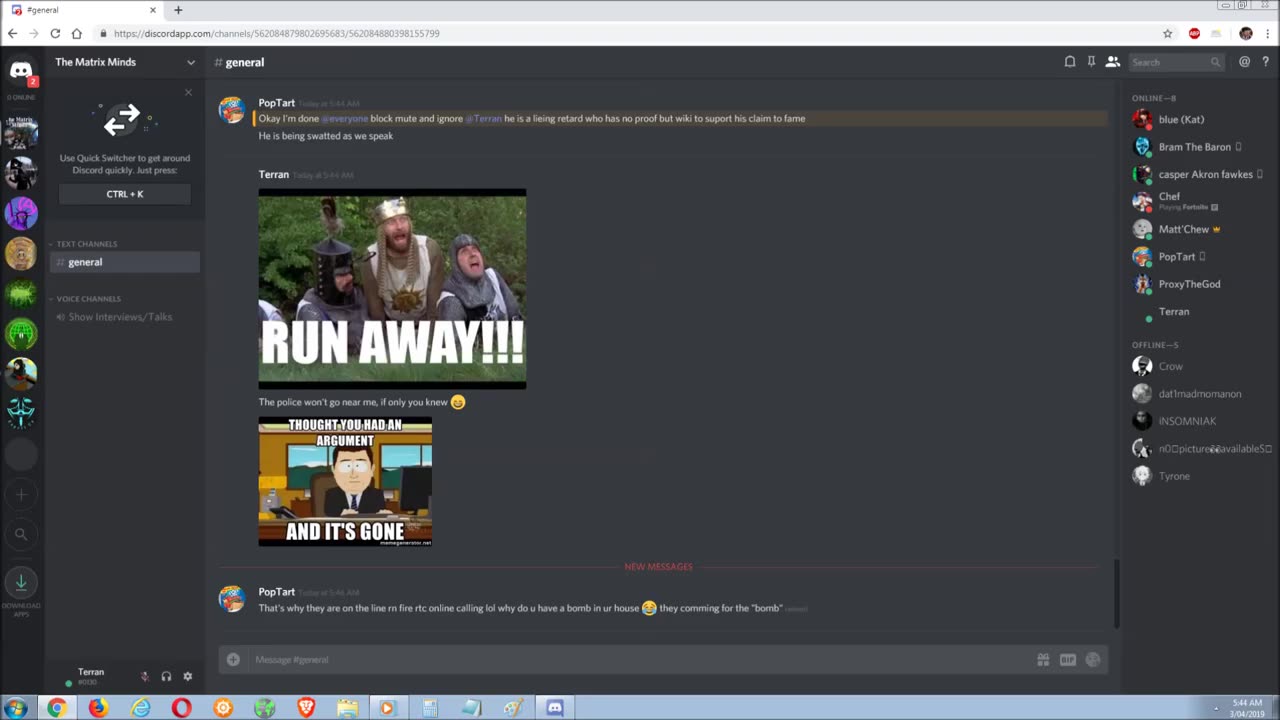Screen dimensions: 1280x720
Task: Reload the page in Chrome
Action: pyautogui.click(x=54, y=33)
